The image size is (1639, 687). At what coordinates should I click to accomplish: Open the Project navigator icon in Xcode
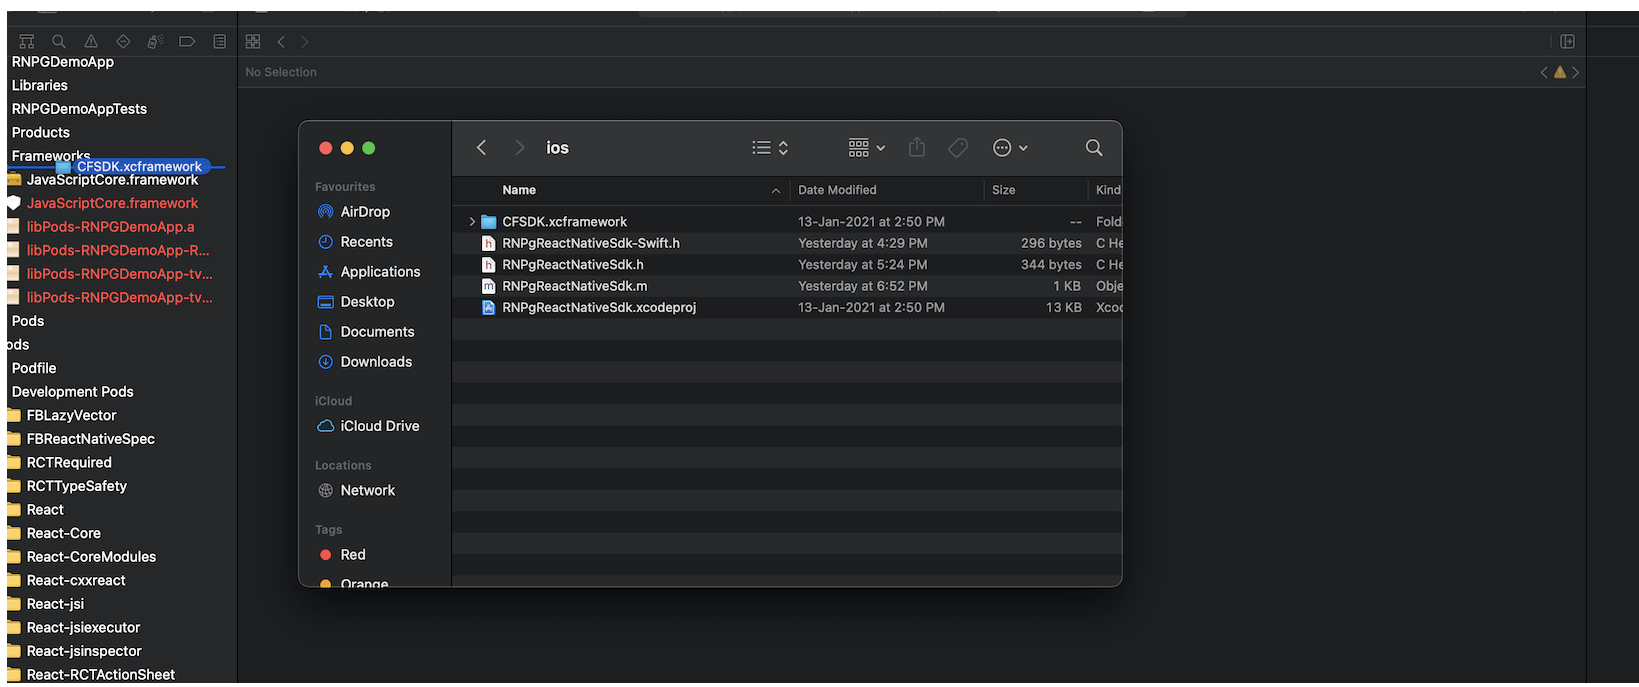(27, 41)
